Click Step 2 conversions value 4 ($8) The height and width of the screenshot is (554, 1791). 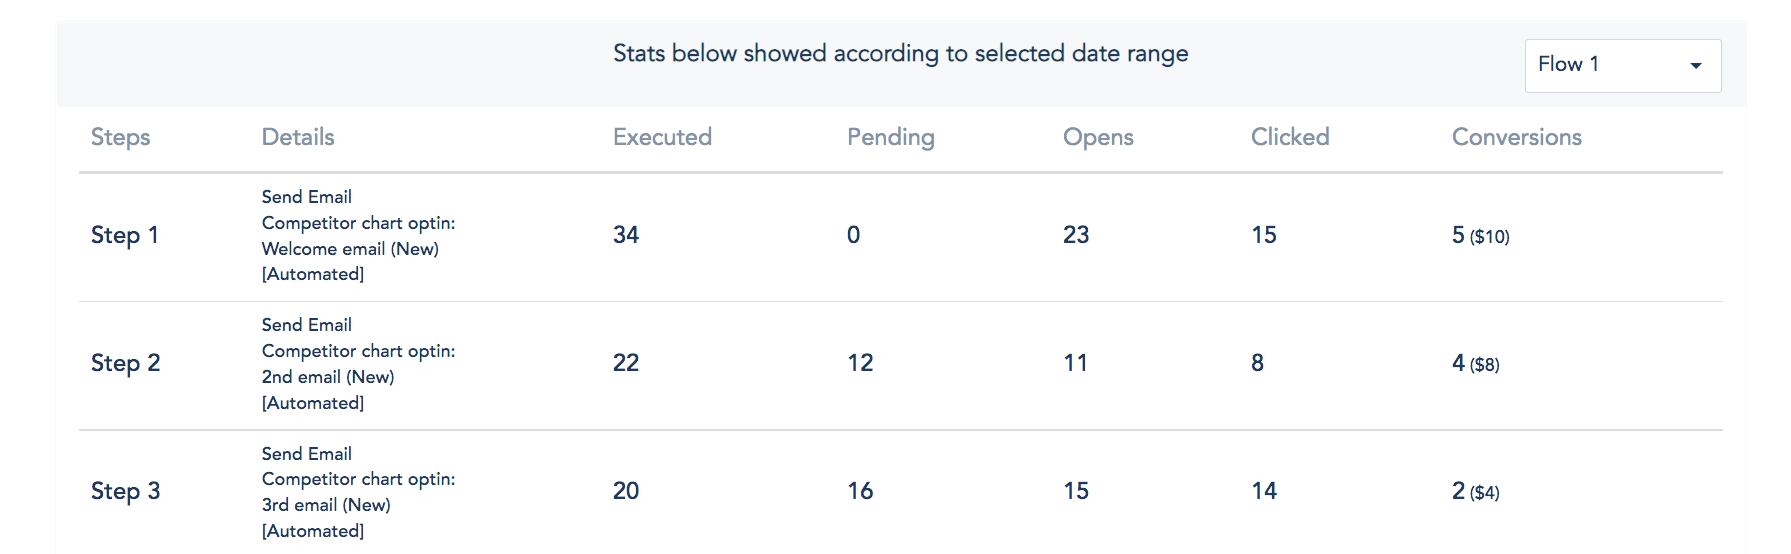pos(1475,364)
